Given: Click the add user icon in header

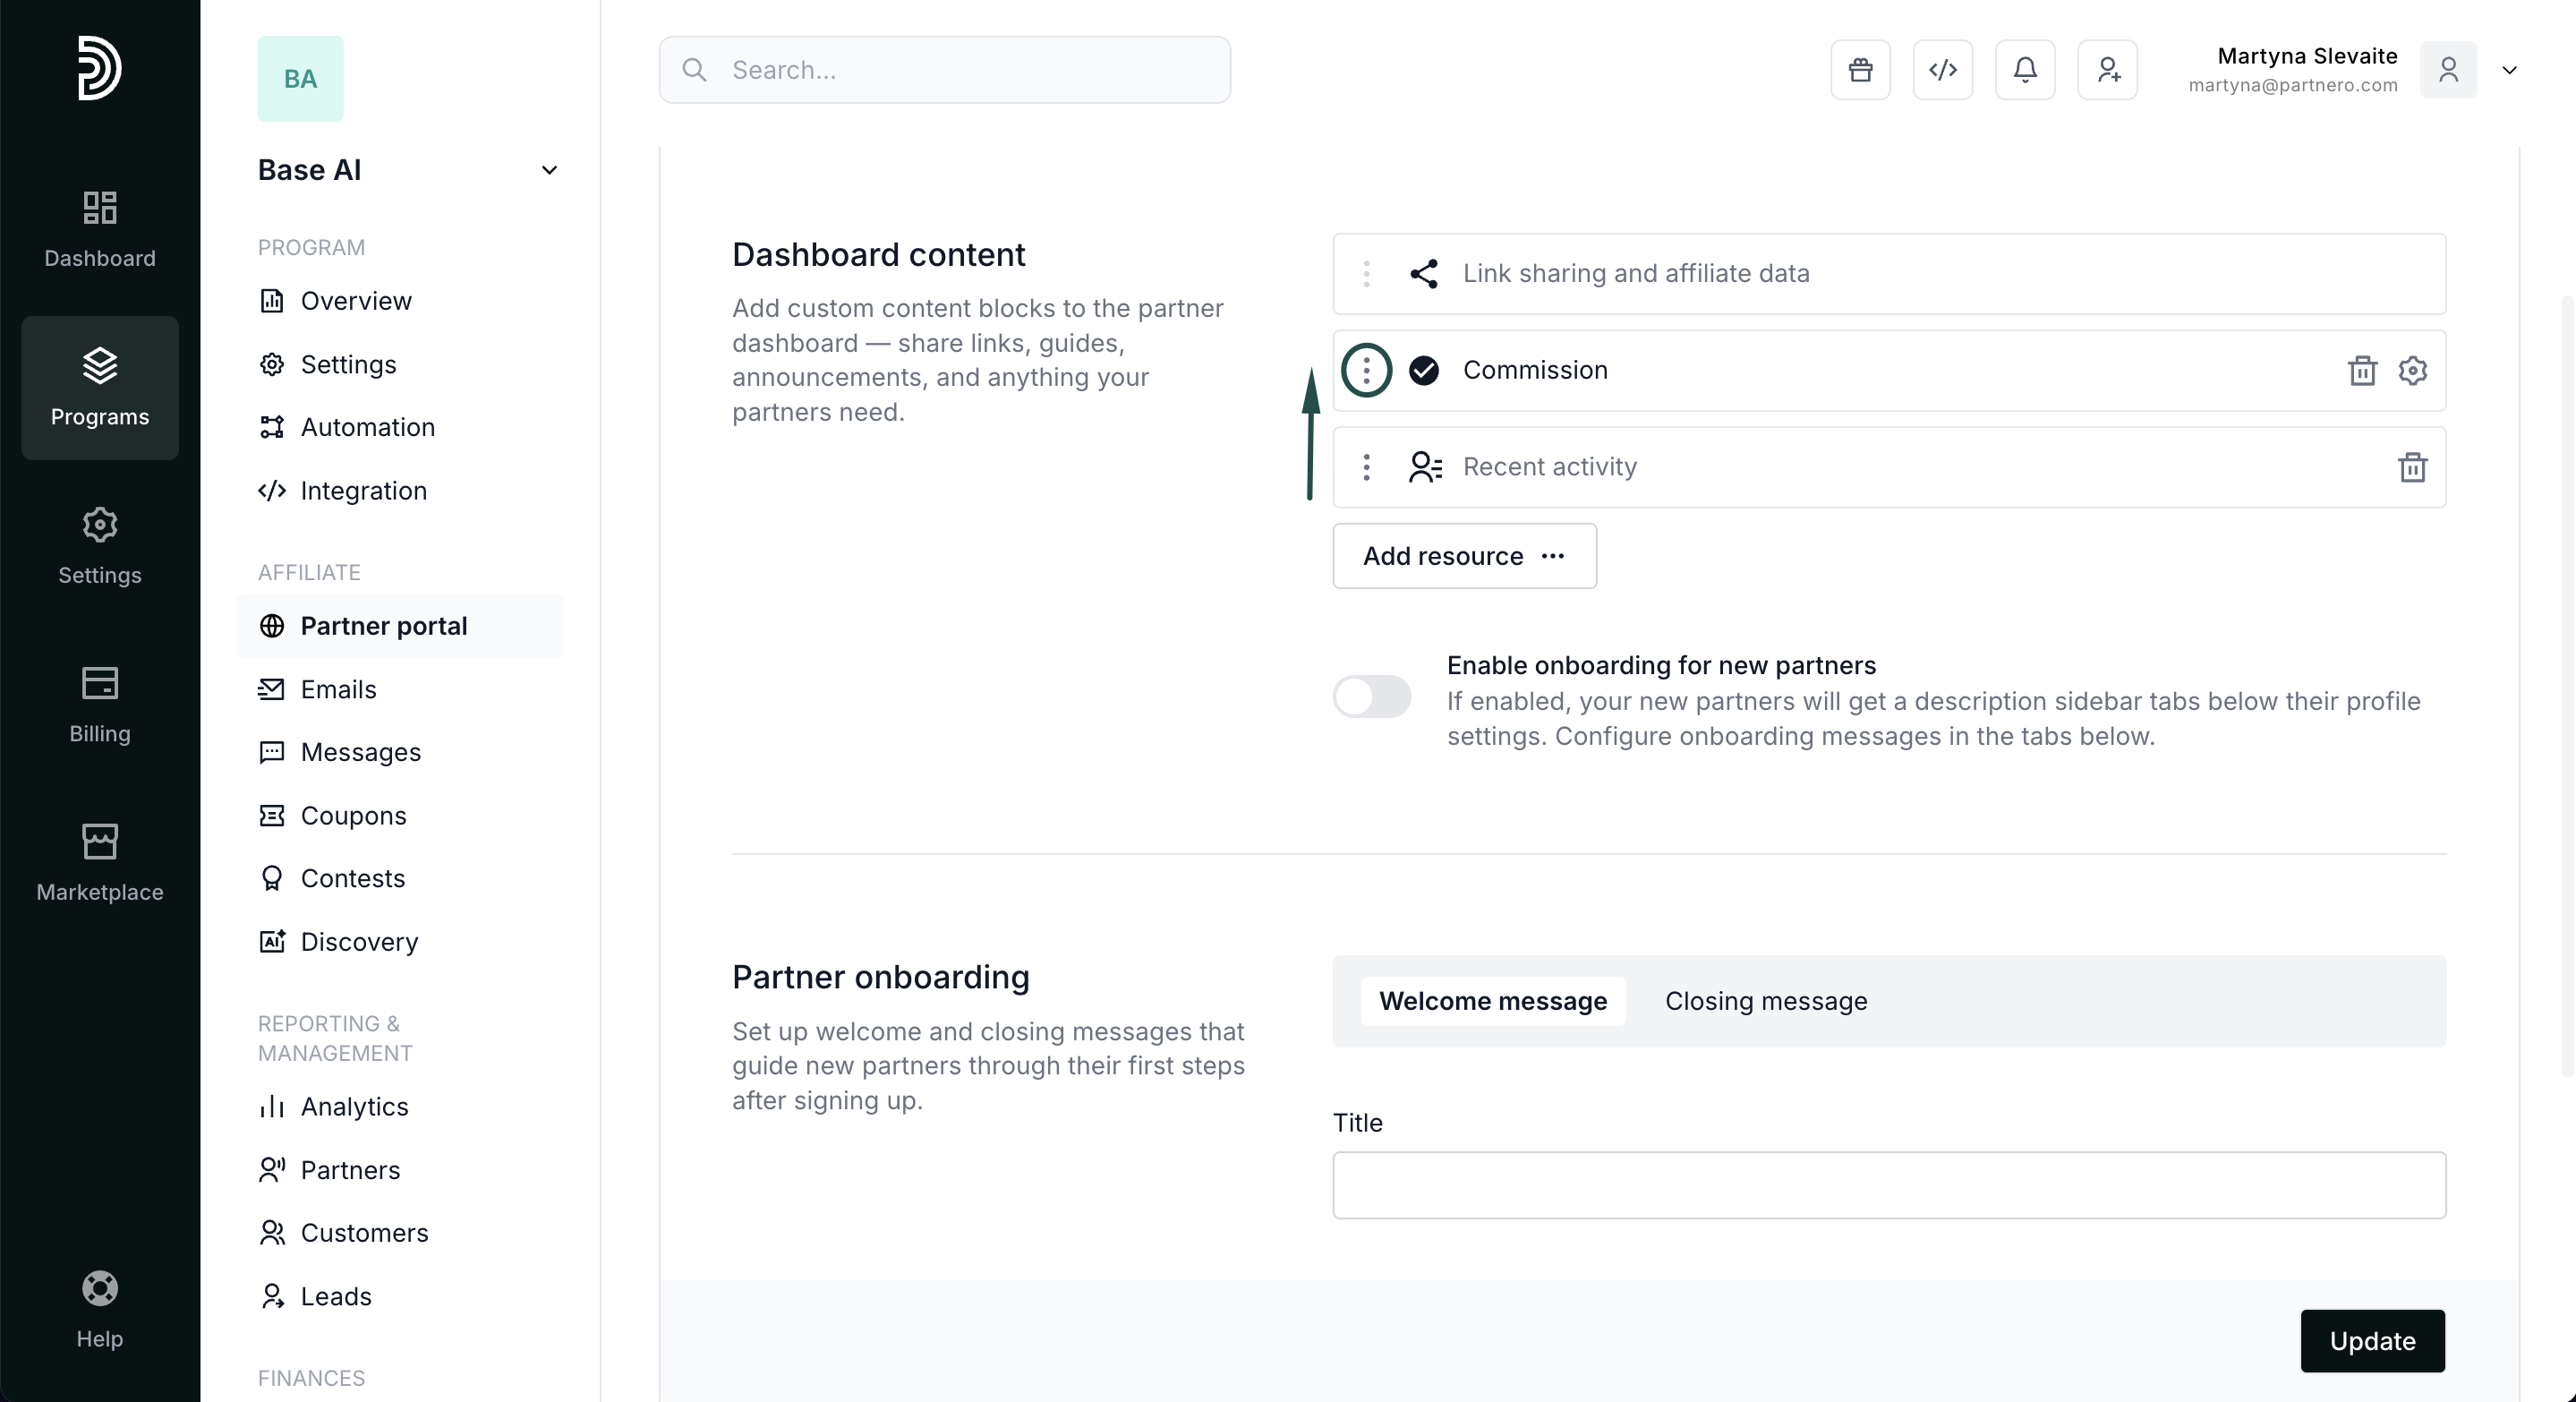Looking at the screenshot, I should (2107, 70).
